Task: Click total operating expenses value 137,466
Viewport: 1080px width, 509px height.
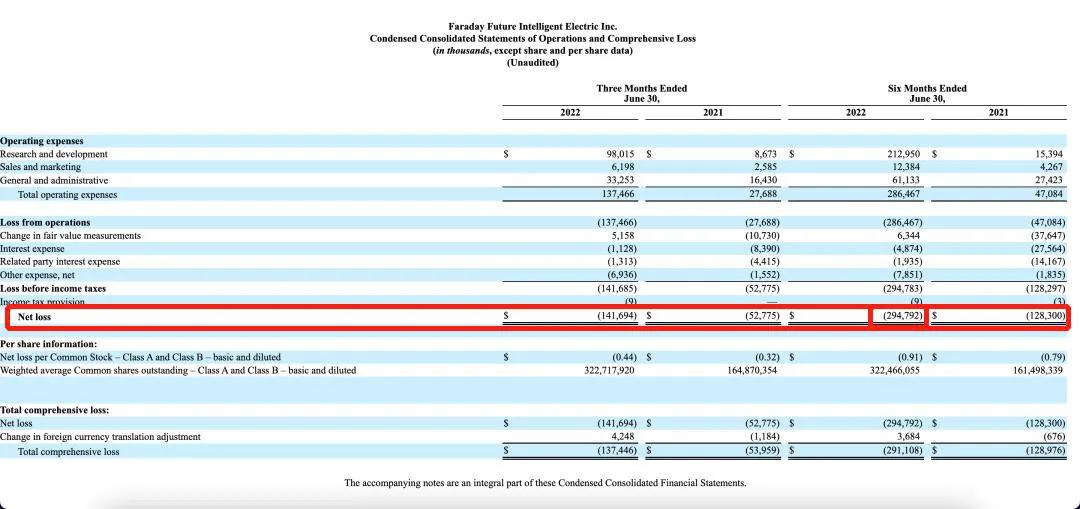Action: (618, 195)
